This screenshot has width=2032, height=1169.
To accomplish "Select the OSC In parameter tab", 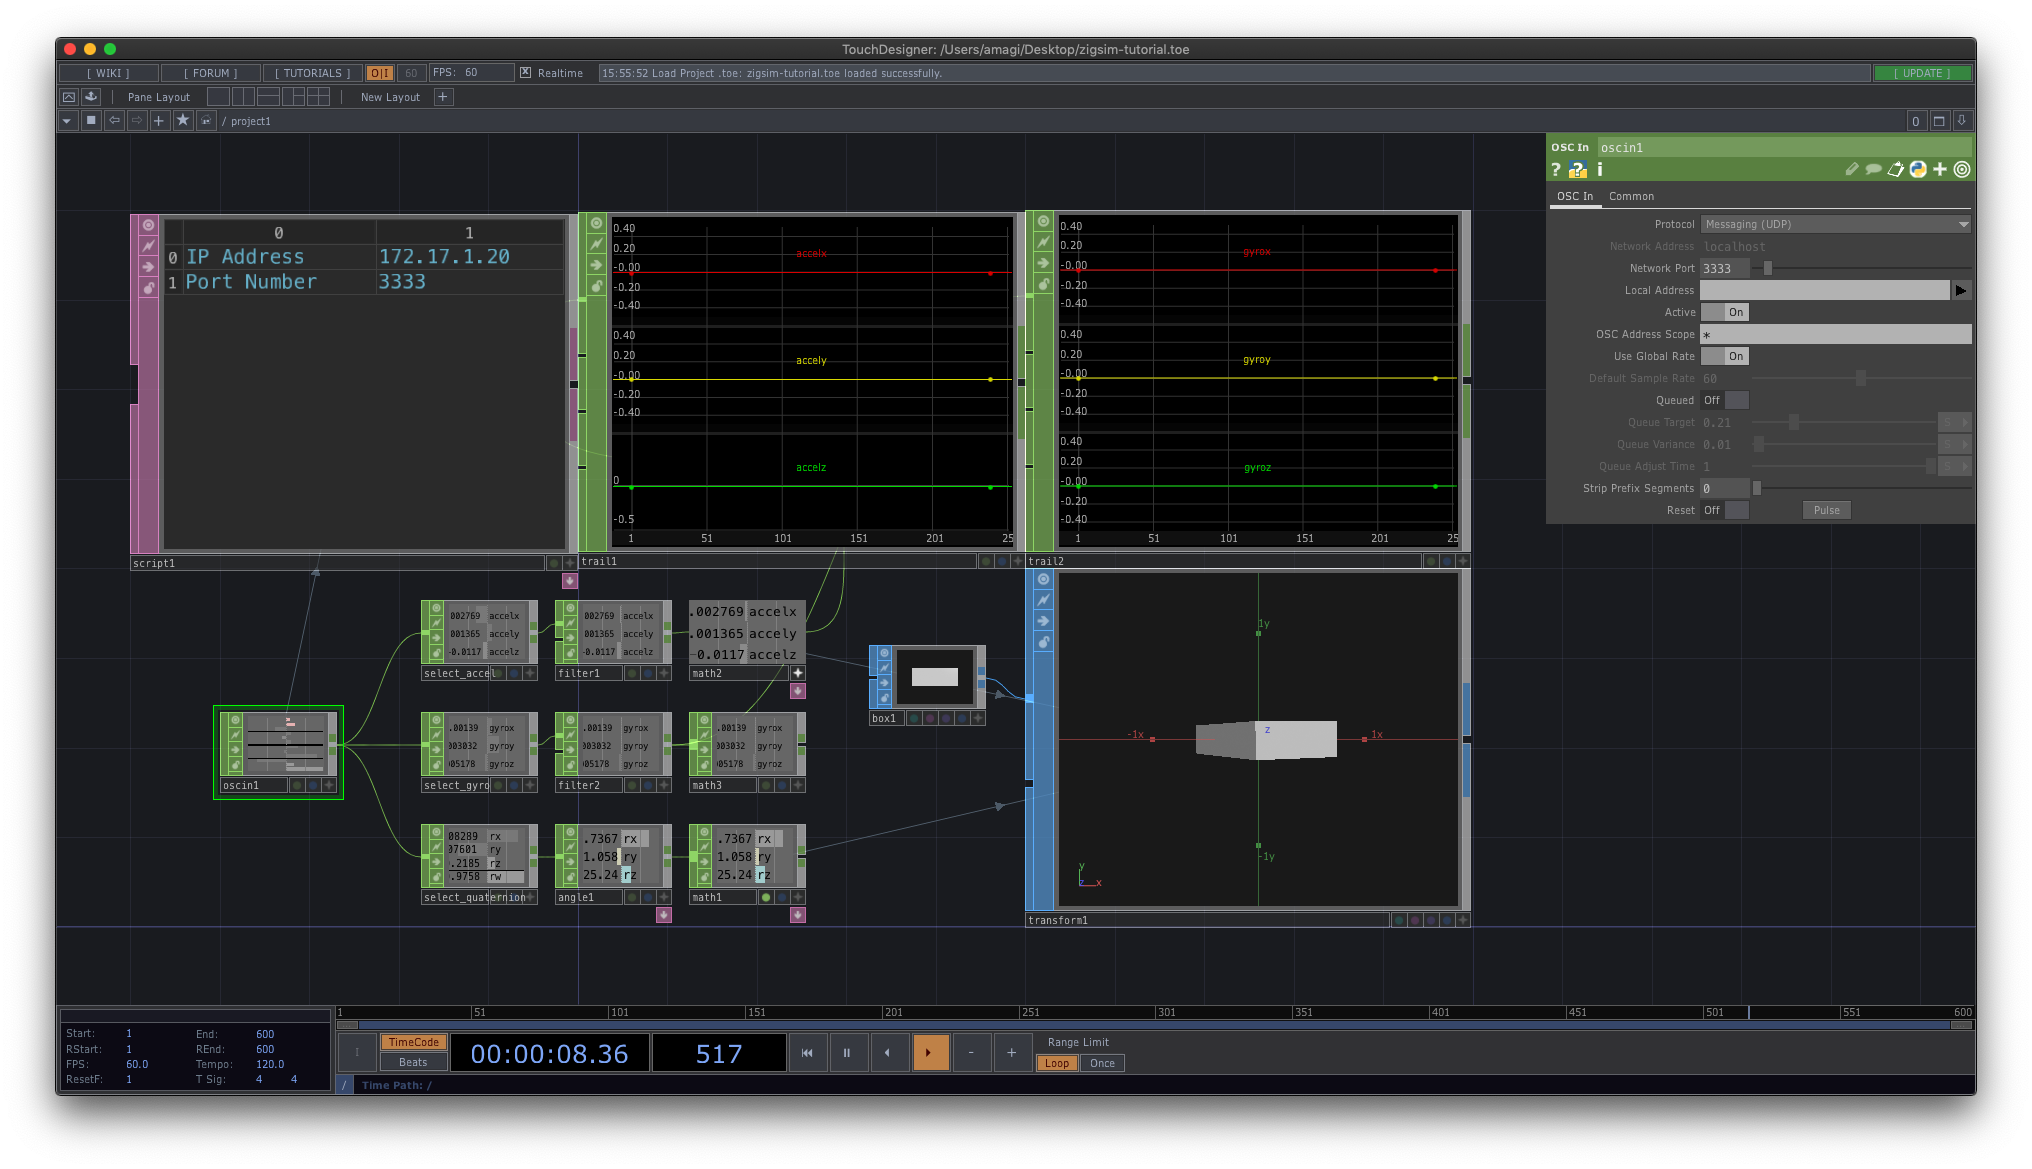I will click(x=1574, y=196).
